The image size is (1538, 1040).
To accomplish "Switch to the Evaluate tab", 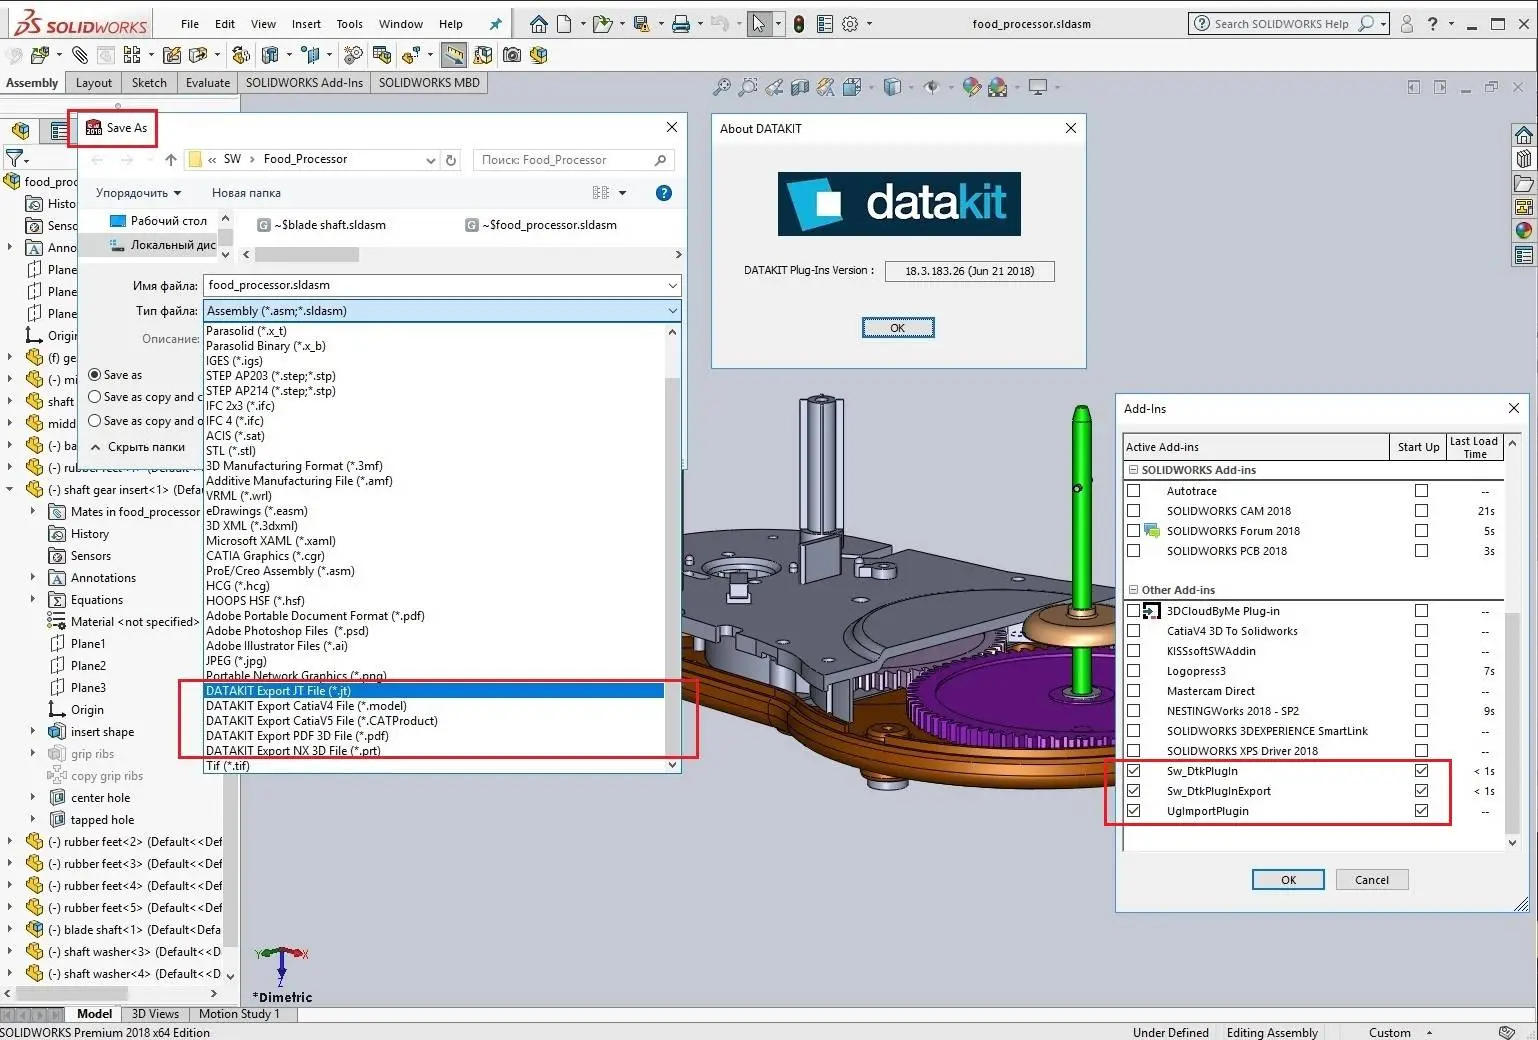I will pyautogui.click(x=207, y=83).
